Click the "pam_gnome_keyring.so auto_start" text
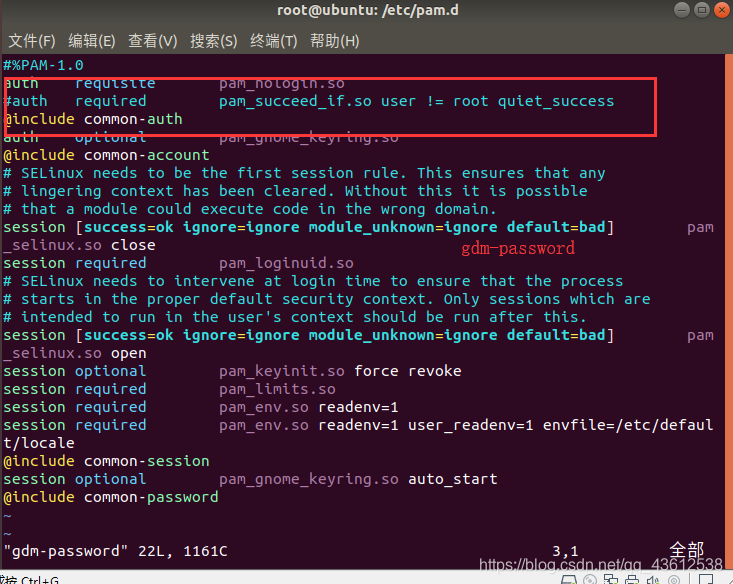 click(x=358, y=479)
